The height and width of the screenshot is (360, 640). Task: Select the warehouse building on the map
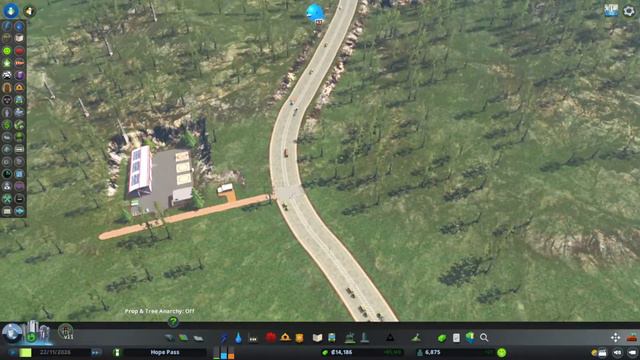140,170
